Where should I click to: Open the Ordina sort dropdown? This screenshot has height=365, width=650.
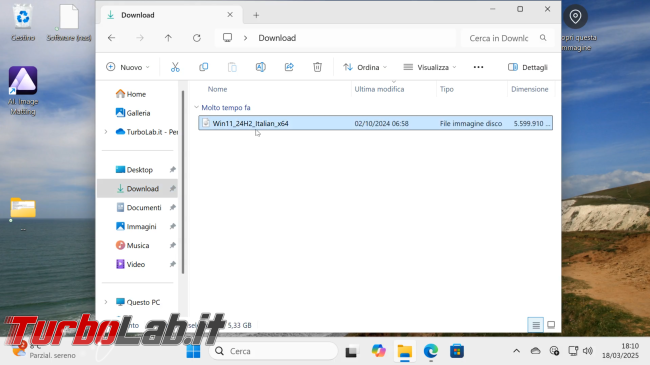point(365,67)
